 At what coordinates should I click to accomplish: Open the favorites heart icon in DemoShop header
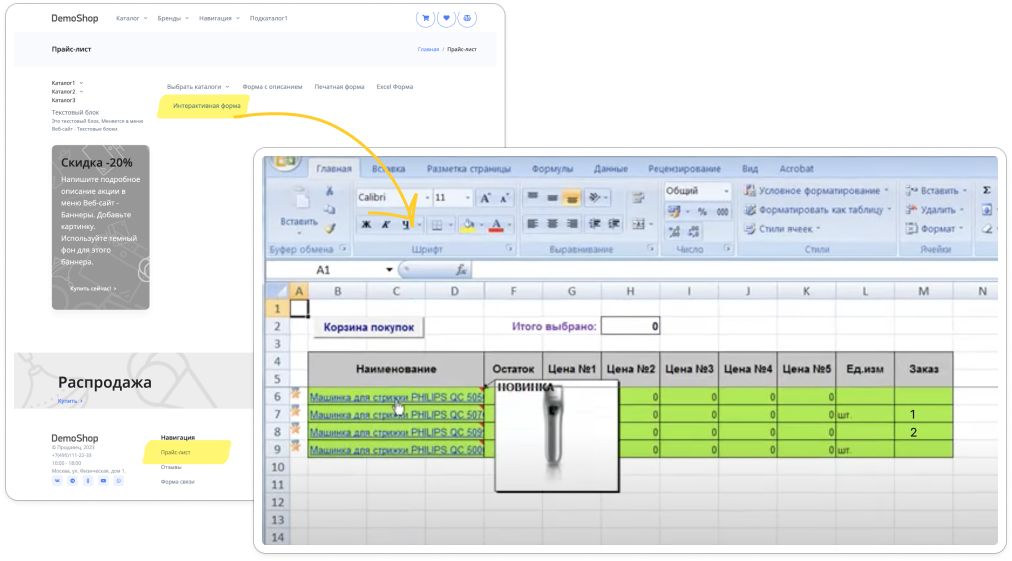point(446,18)
